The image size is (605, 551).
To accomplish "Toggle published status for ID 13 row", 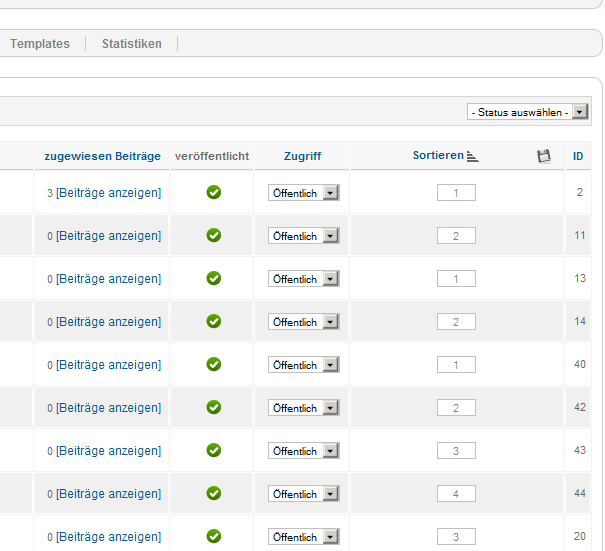I will tap(213, 278).
